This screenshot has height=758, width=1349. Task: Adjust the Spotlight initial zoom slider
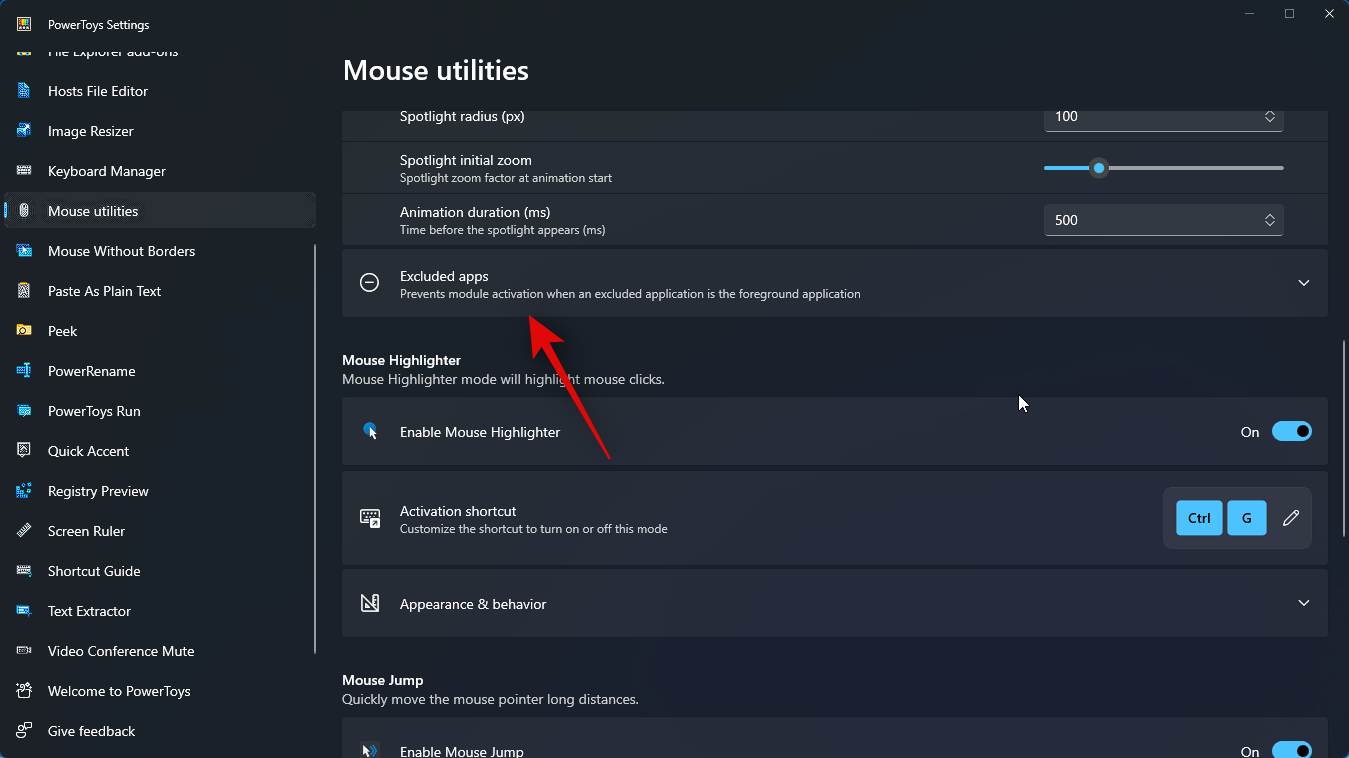click(x=1164, y=168)
